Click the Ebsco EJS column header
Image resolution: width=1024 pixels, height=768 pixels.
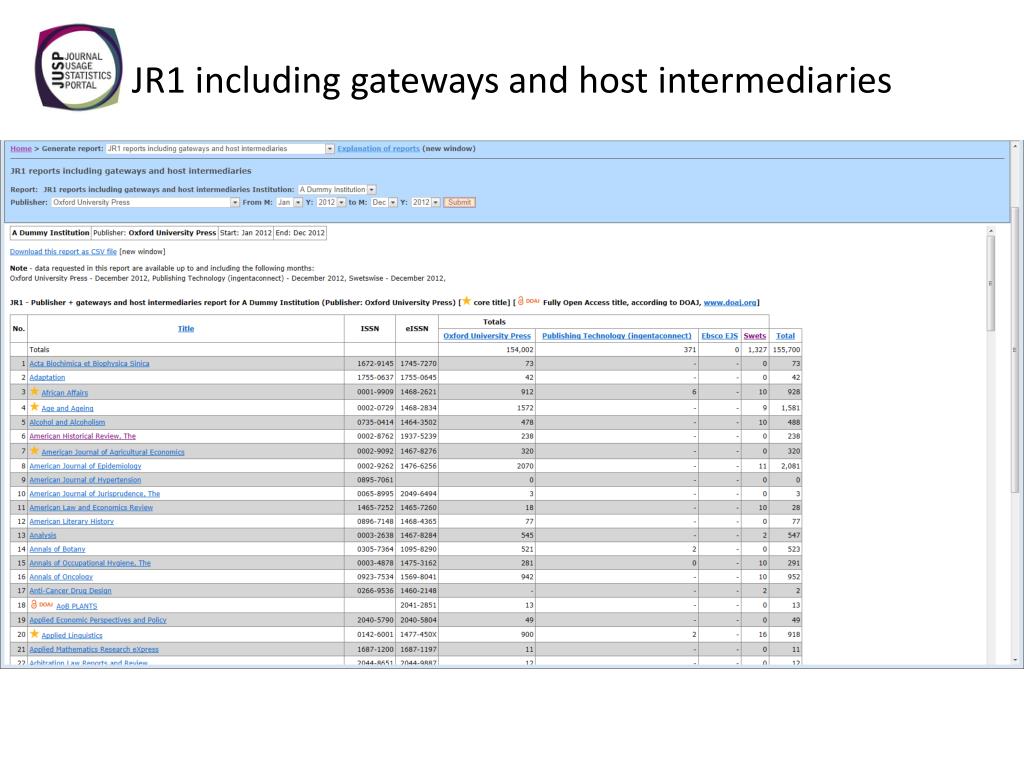coord(720,336)
